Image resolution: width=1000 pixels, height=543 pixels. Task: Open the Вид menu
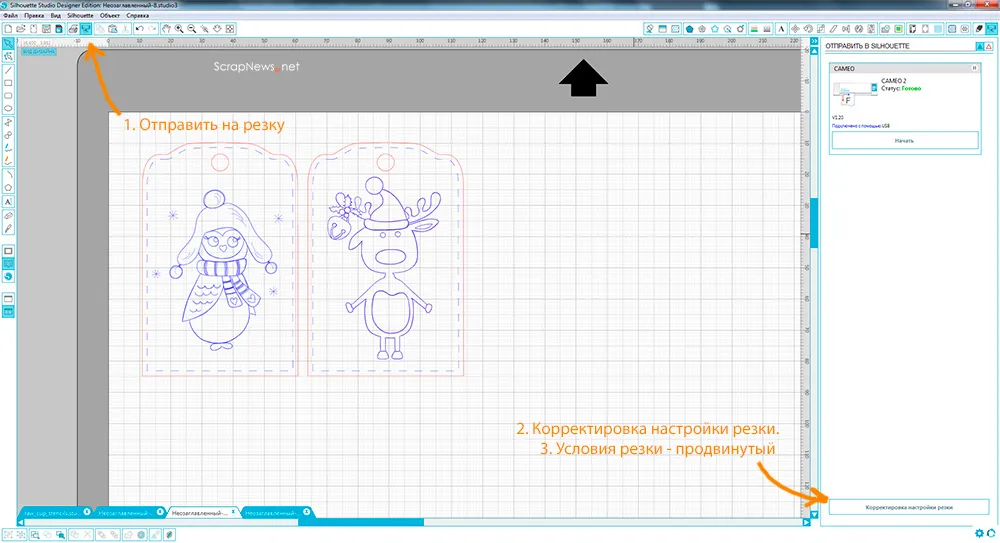pos(55,15)
